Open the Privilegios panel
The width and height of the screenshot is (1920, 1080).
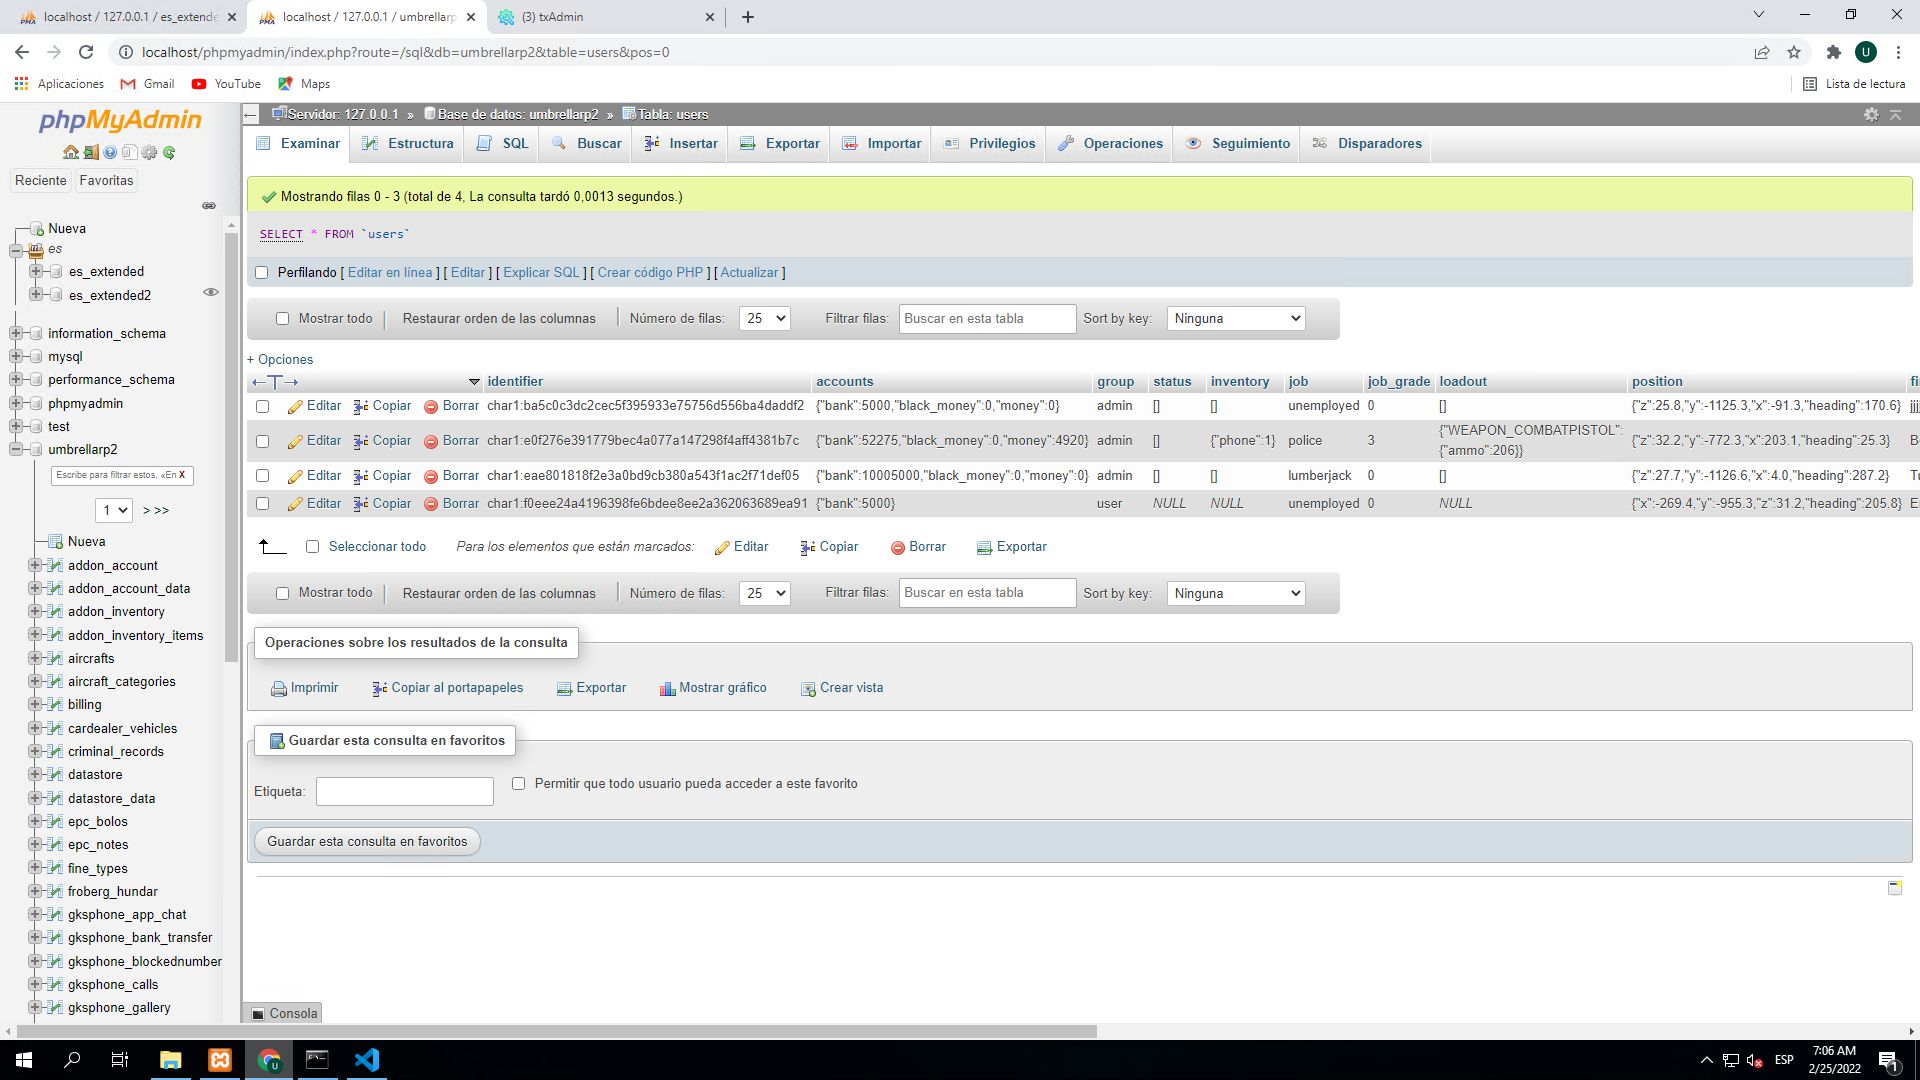pyautogui.click(x=1001, y=143)
